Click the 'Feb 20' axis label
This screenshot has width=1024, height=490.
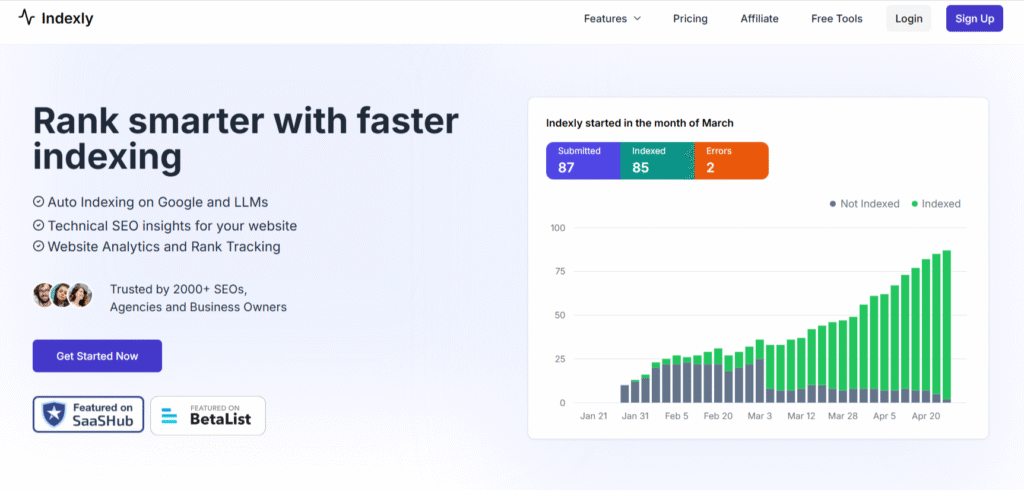(718, 416)
